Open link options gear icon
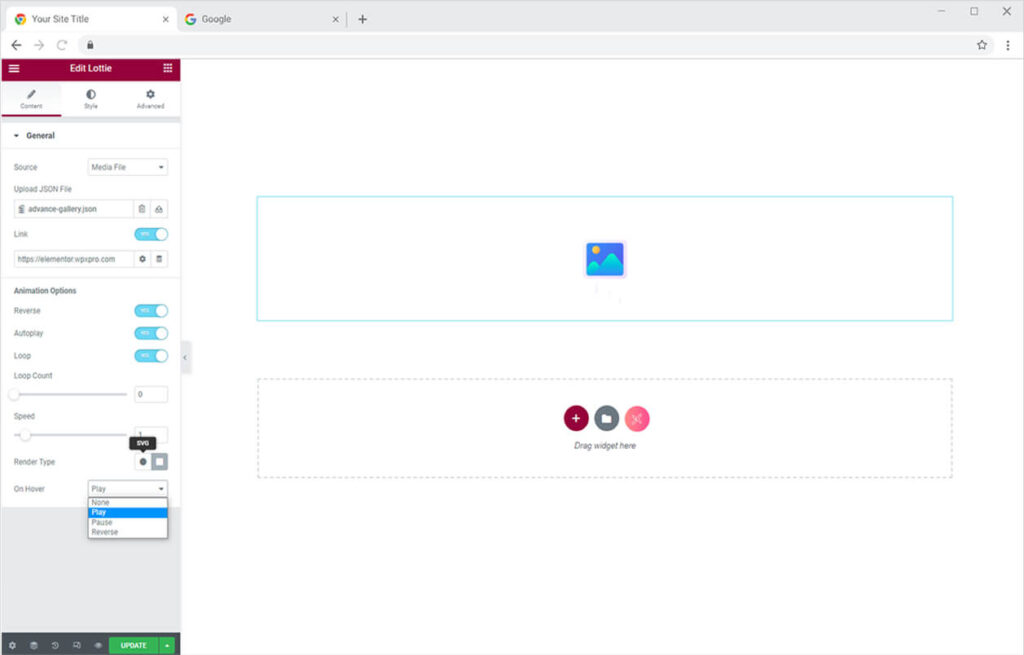 tap(142, 259)
